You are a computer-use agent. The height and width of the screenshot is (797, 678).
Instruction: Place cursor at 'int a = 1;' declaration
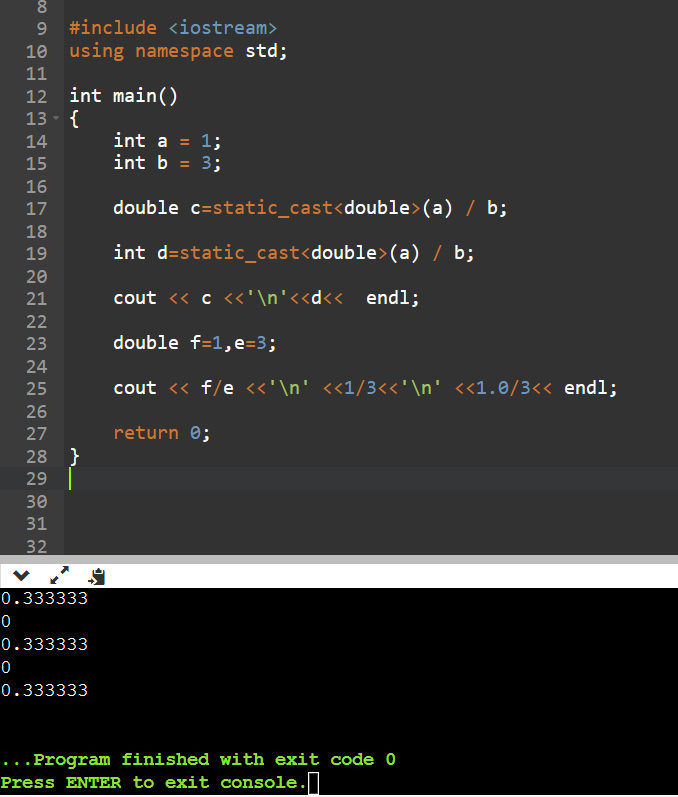pyautogui.click(x=167, y=141)
